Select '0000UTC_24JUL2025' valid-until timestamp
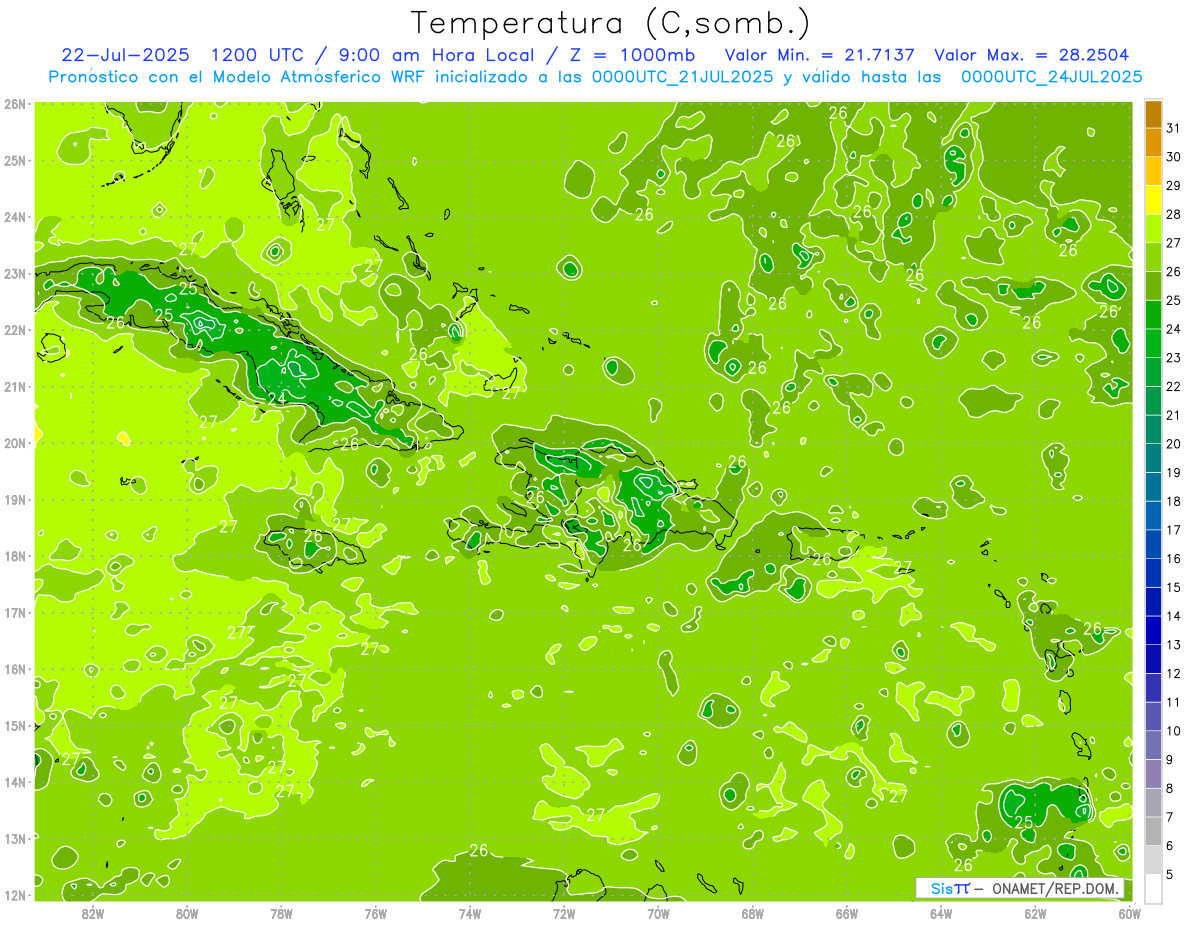Screen dimensions: 1200x927 [1051, 76]
